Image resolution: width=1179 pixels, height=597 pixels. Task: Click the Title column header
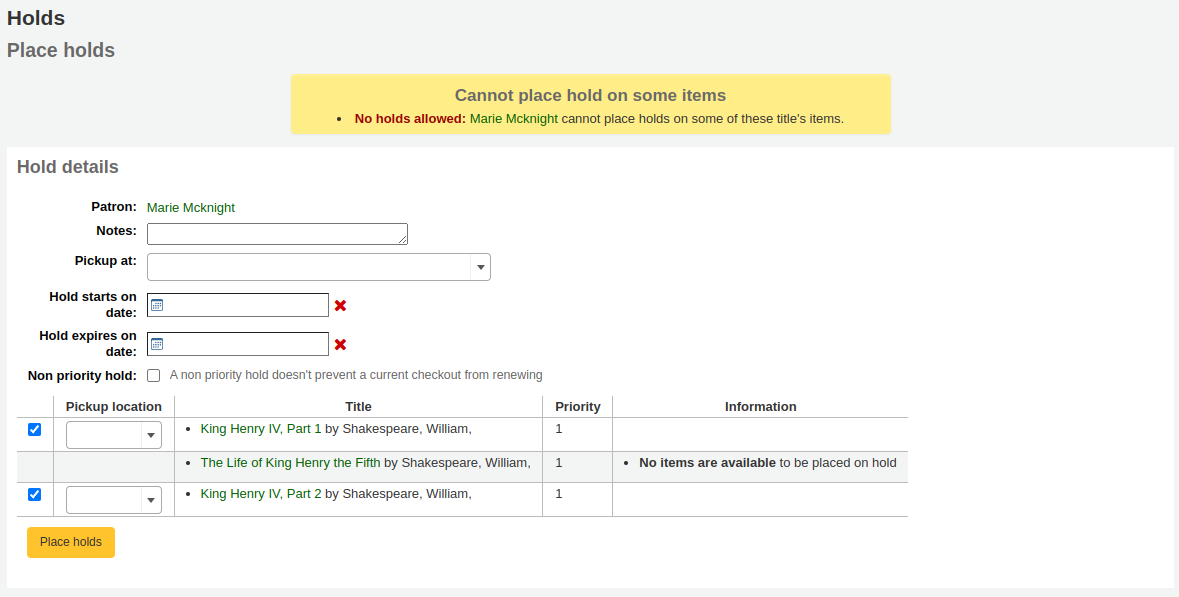(x=359, y=407)
